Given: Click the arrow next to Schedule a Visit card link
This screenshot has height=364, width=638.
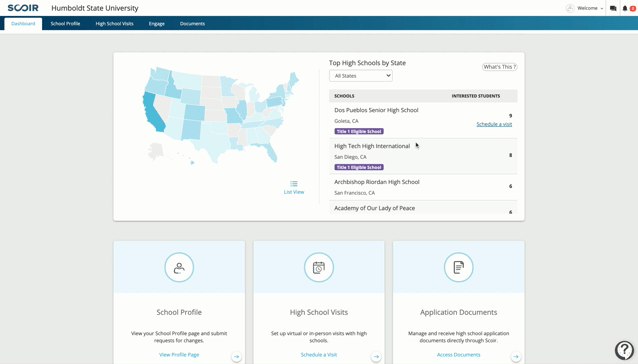Looking at the screenshot, I should tap(376, 357).
